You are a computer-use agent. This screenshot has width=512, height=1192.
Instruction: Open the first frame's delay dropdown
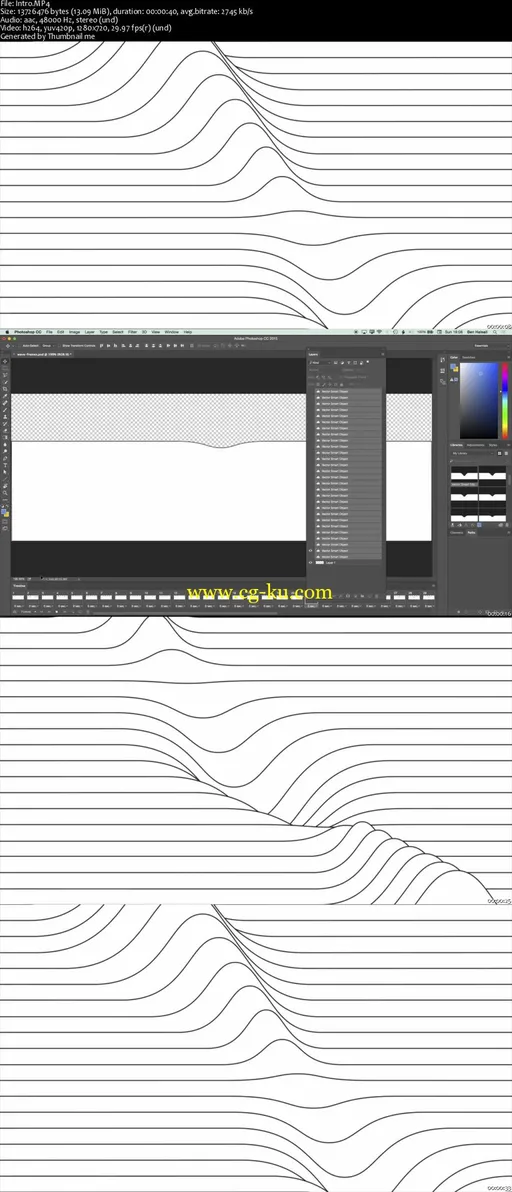coord(20,605)
